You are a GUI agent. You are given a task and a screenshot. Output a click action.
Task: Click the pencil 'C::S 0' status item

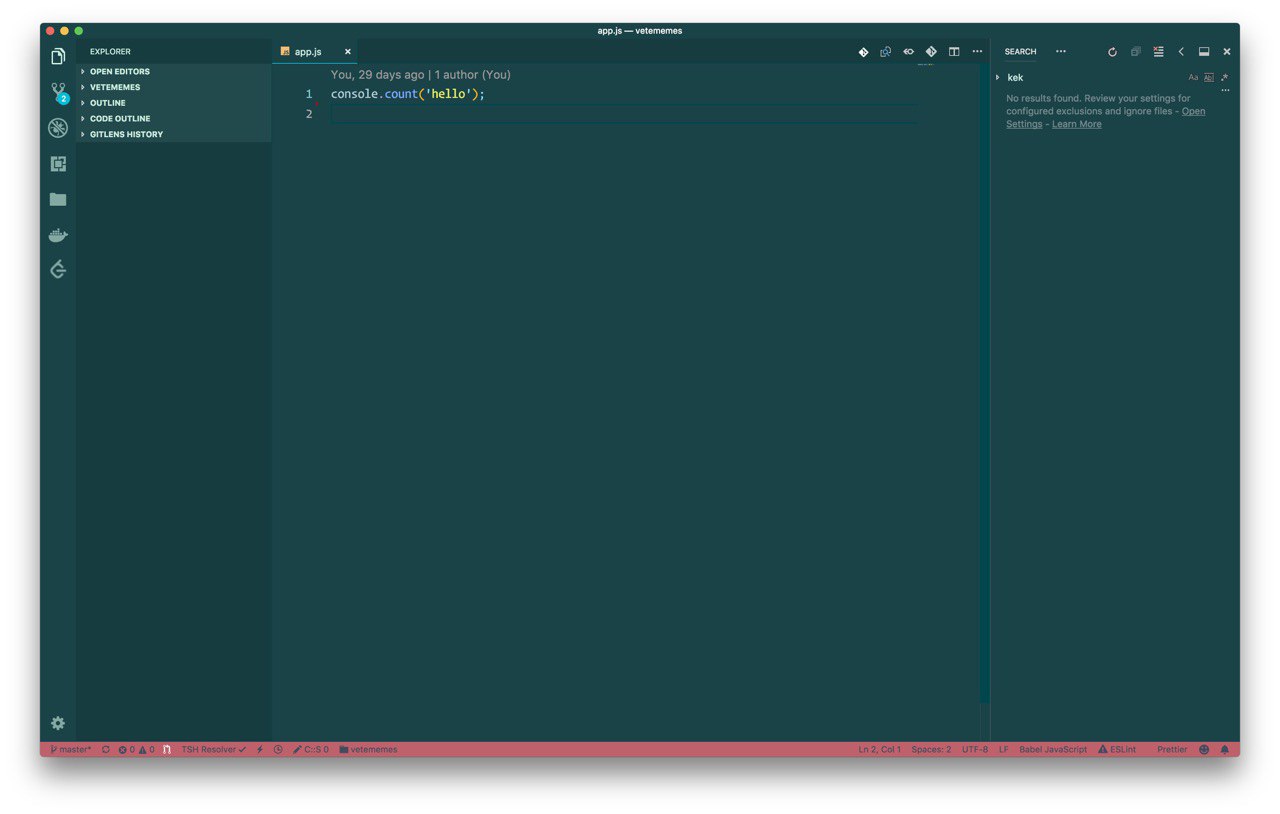(x=311, y=749)
